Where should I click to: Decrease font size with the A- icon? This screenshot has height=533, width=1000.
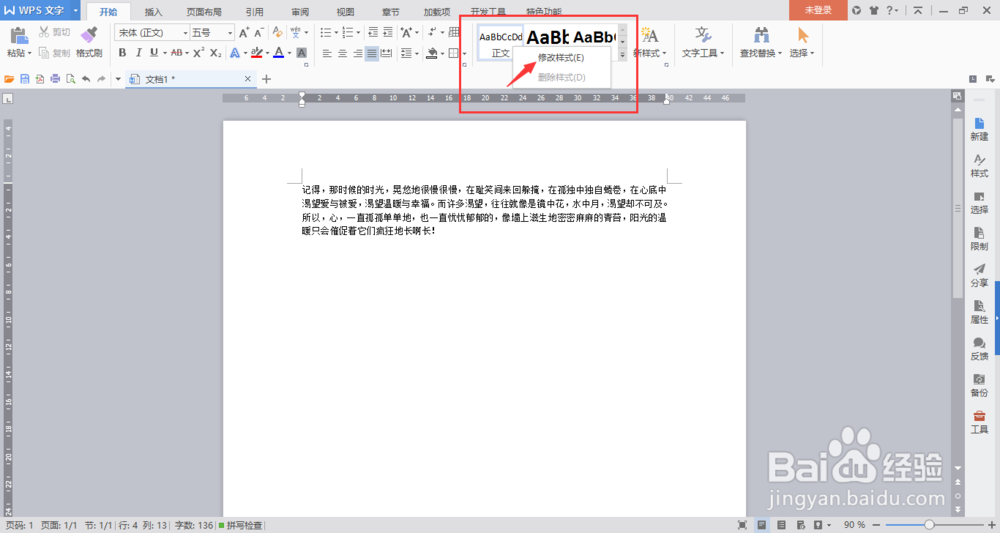click(x=259, y=33)
